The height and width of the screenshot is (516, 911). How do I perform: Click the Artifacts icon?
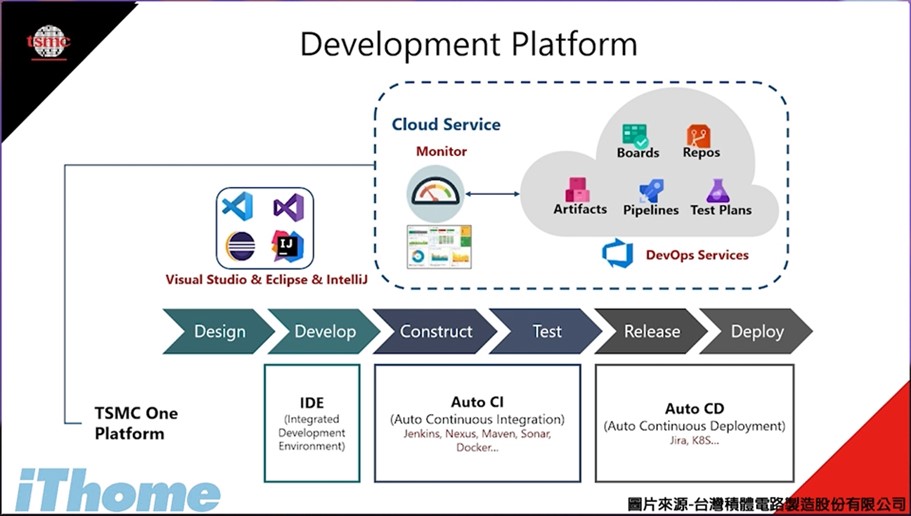[578, 189]
